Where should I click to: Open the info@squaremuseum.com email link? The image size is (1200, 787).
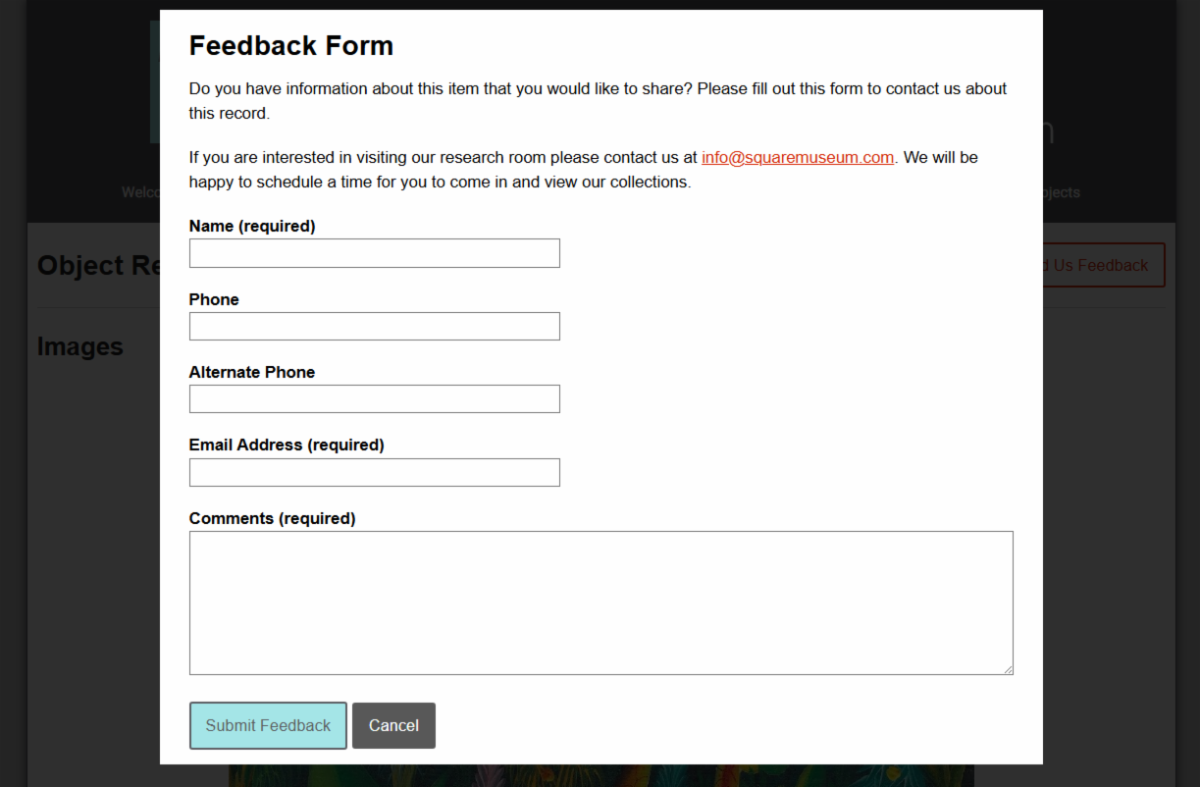tap(797, 157)
